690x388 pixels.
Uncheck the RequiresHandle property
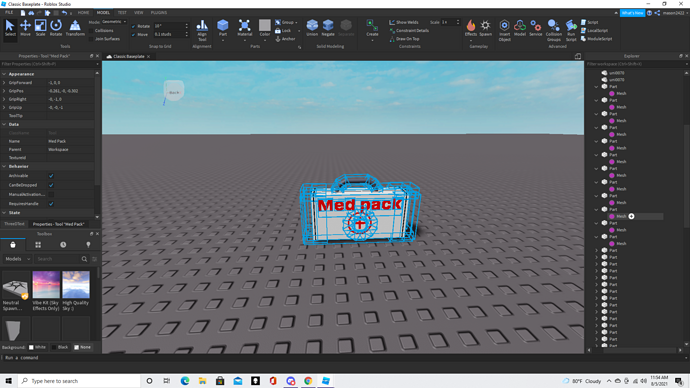(51, 204)
